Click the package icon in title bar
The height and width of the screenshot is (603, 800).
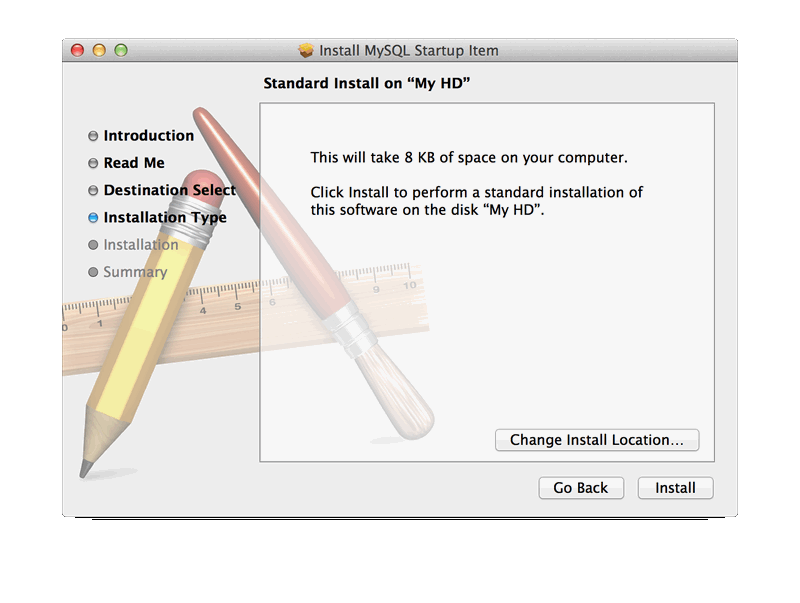(306, 51)
